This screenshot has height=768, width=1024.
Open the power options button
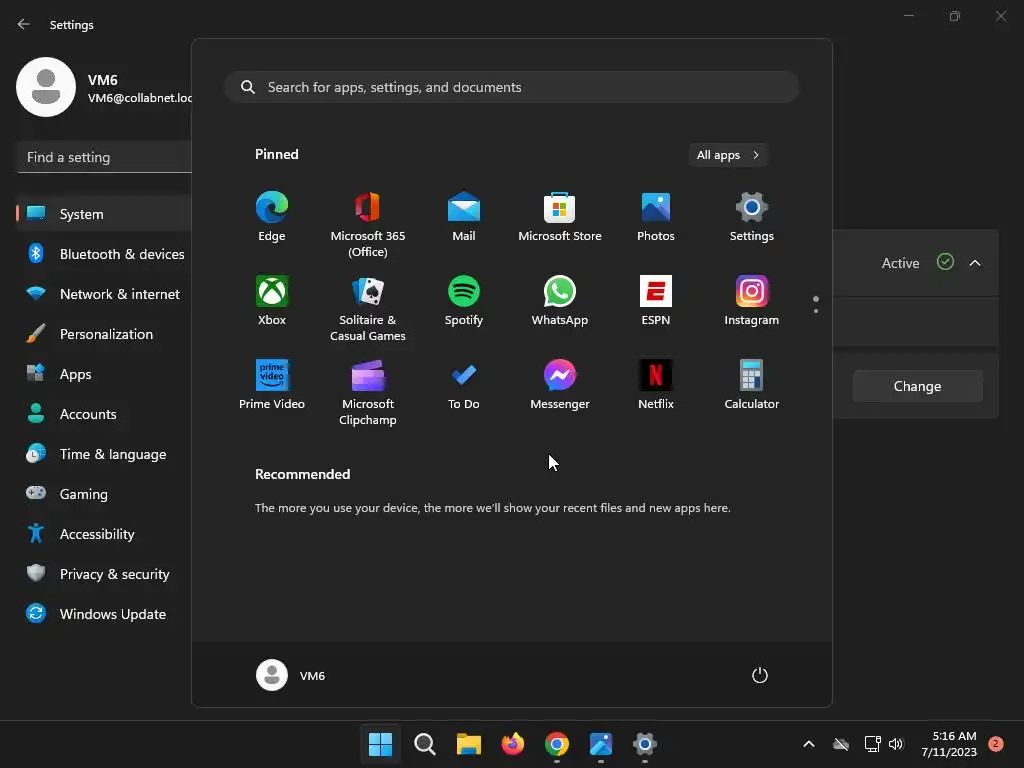[x=760, y=675]
